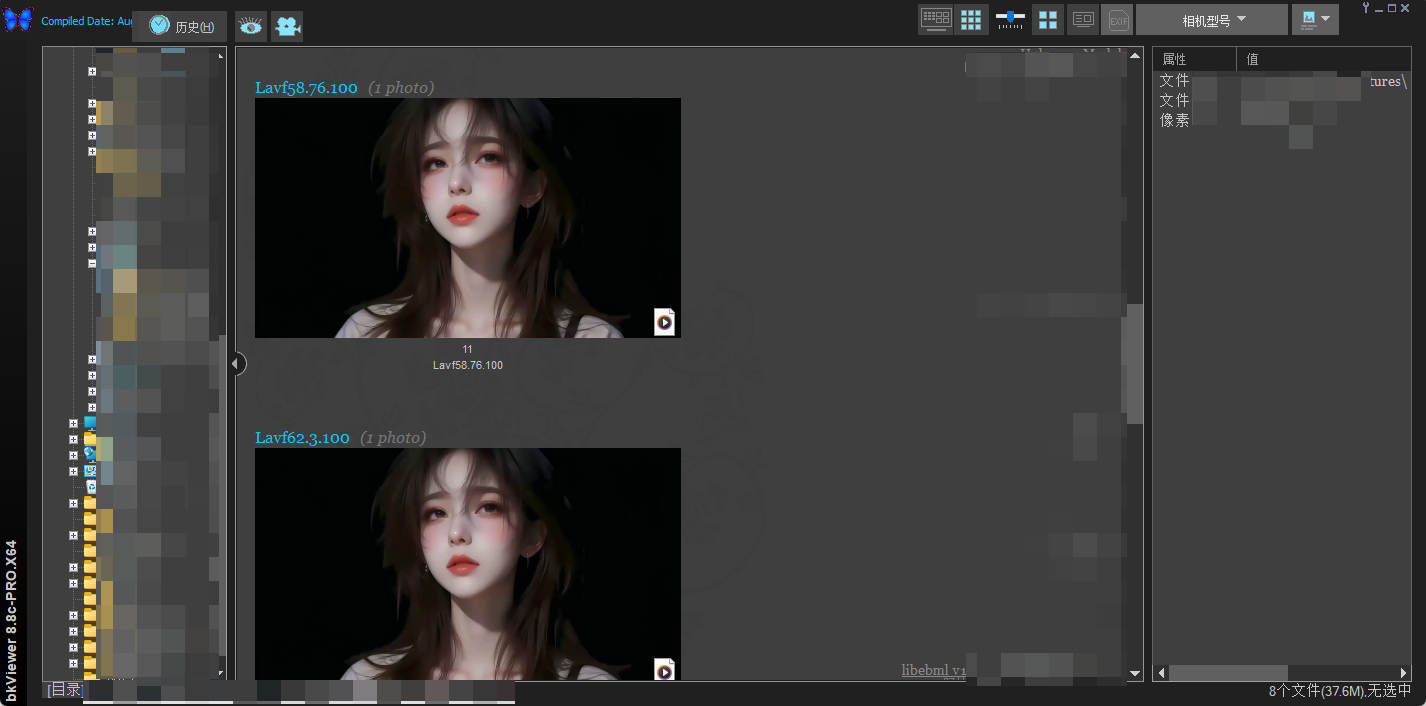Image resolution: width=1426 pixels, height=706 pixels.
Task: Click the Lavf58.76.100 caption below thumbnail
Action: point(468,365)
